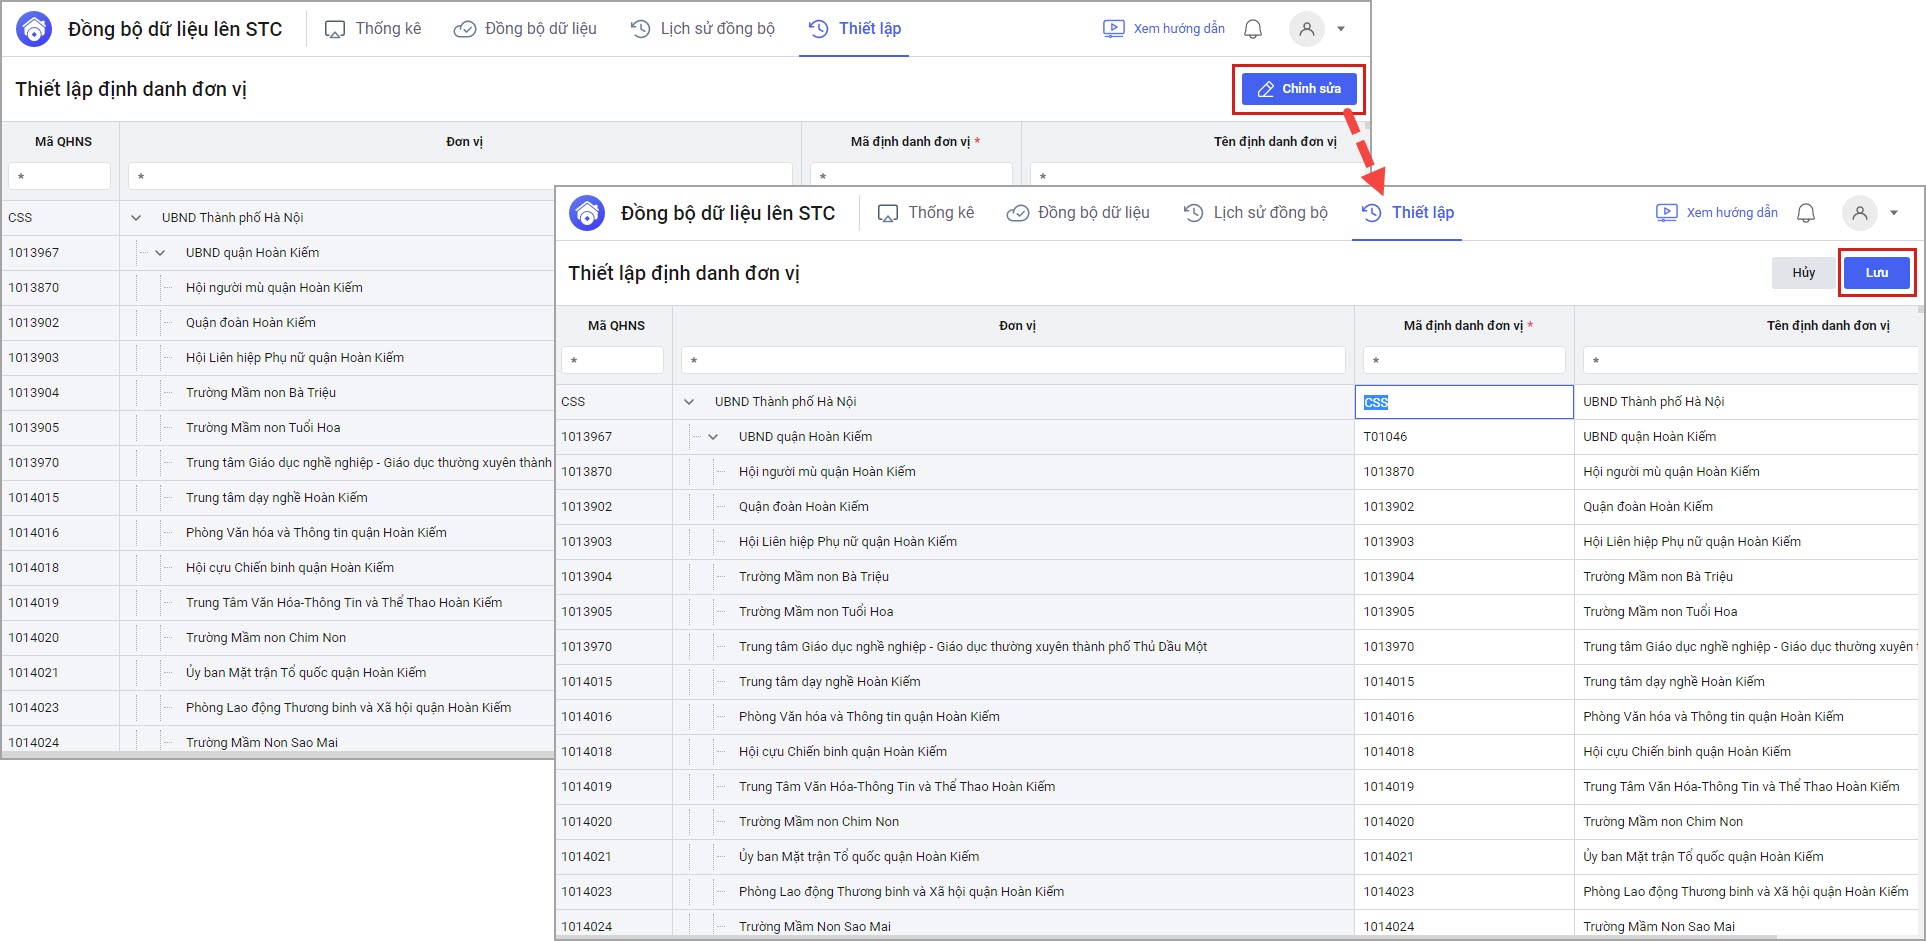This screenshot has width=1926, height=941.
Task: Select Hội cựu Chiến binh in the front window tree
Action: (843, 752)
